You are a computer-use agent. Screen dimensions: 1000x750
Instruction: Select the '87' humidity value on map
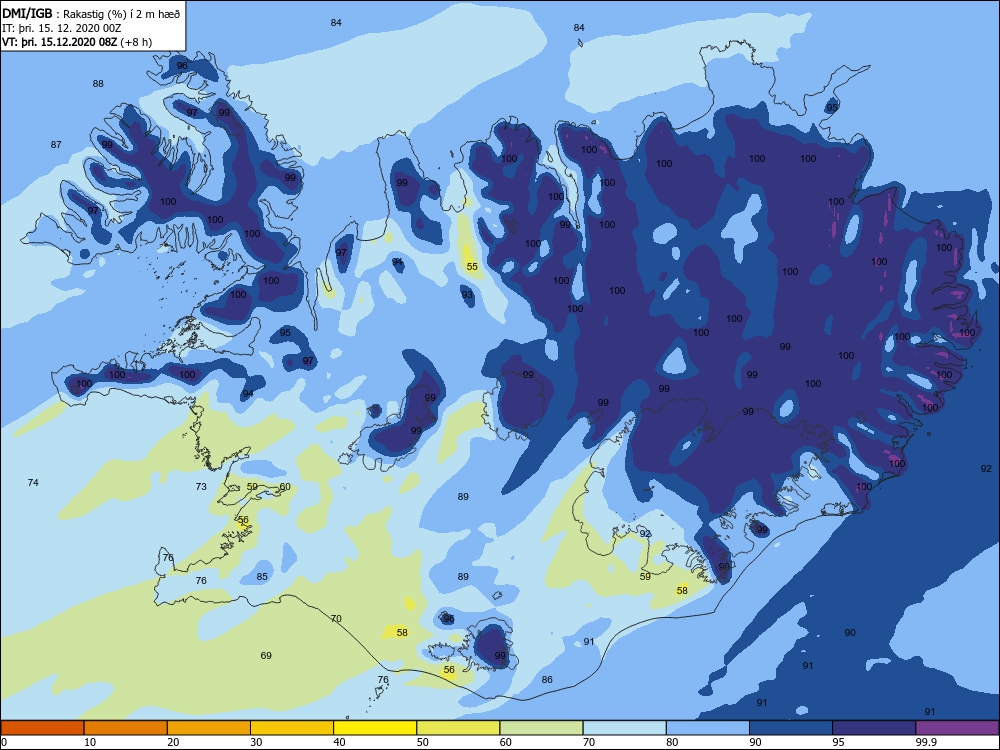pyautogui.click(x=56, y=145)
